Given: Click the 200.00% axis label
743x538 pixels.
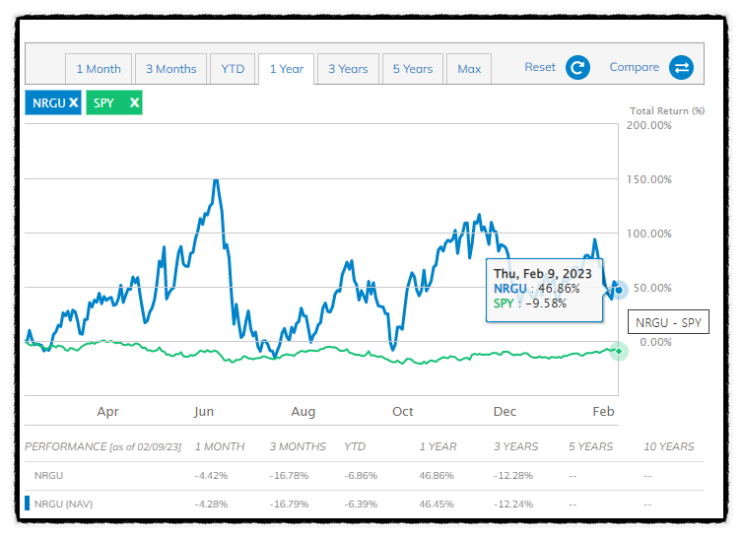Looking at the screenshot, I should click(x=649, y=126).
